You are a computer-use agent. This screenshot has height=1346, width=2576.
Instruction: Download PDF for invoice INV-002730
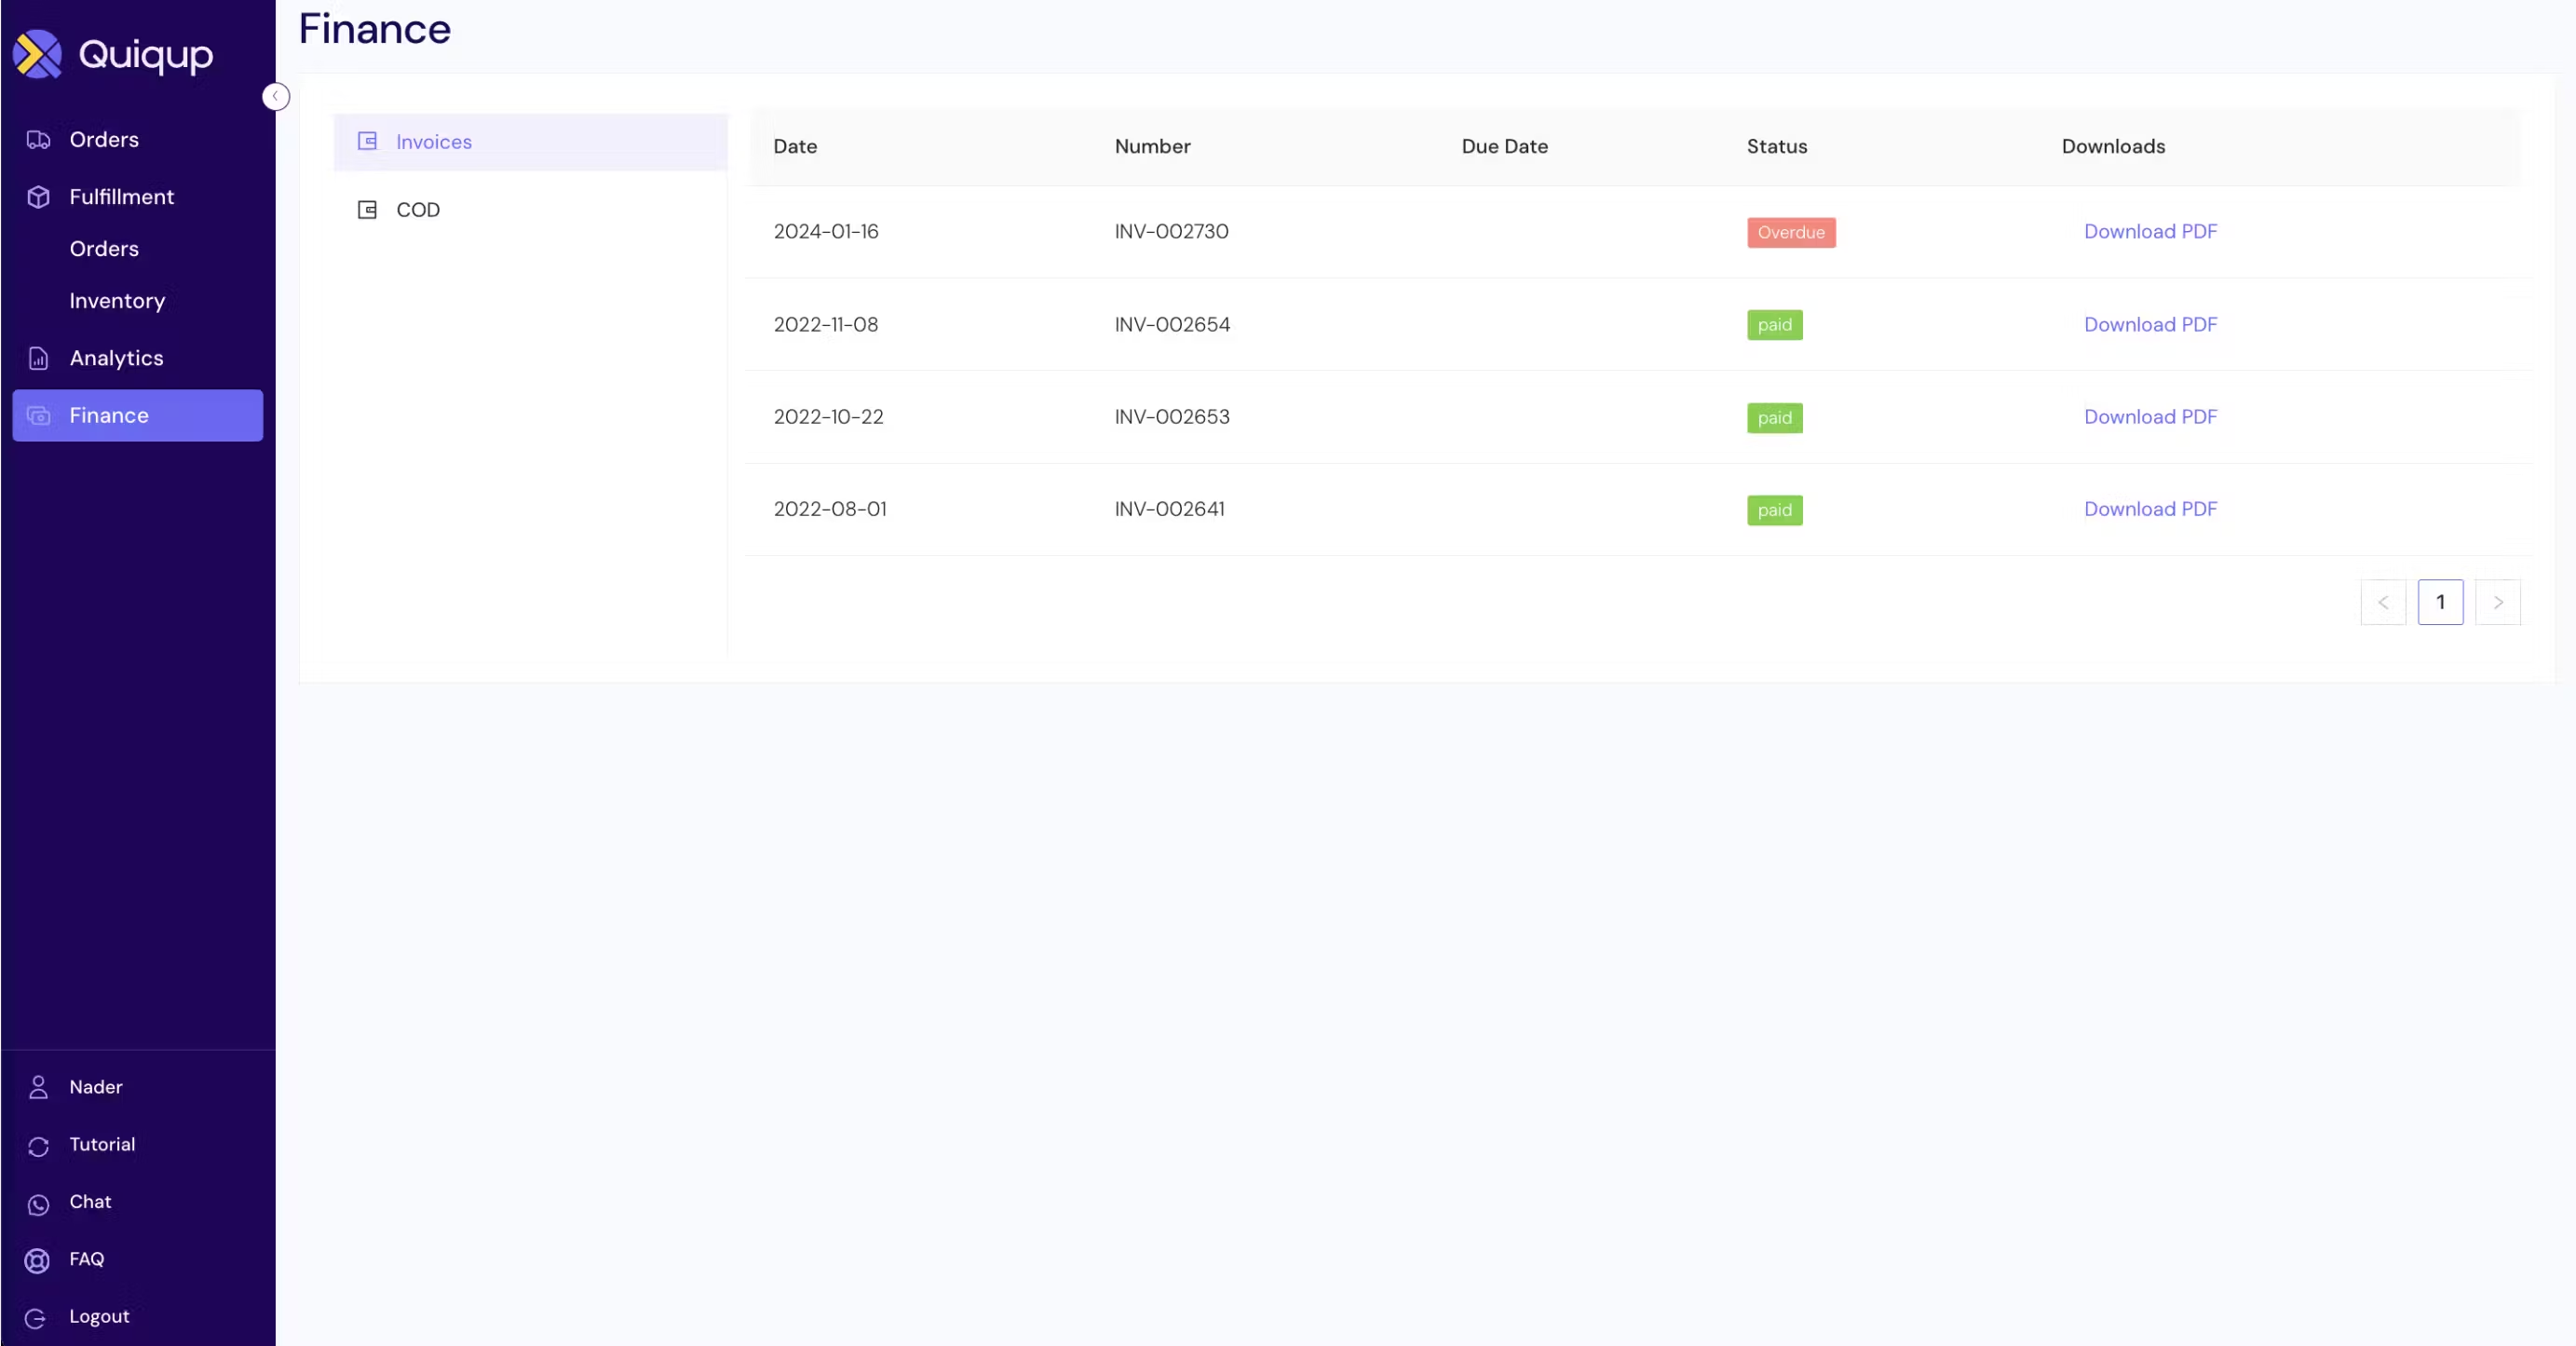tap(2150, 232)
